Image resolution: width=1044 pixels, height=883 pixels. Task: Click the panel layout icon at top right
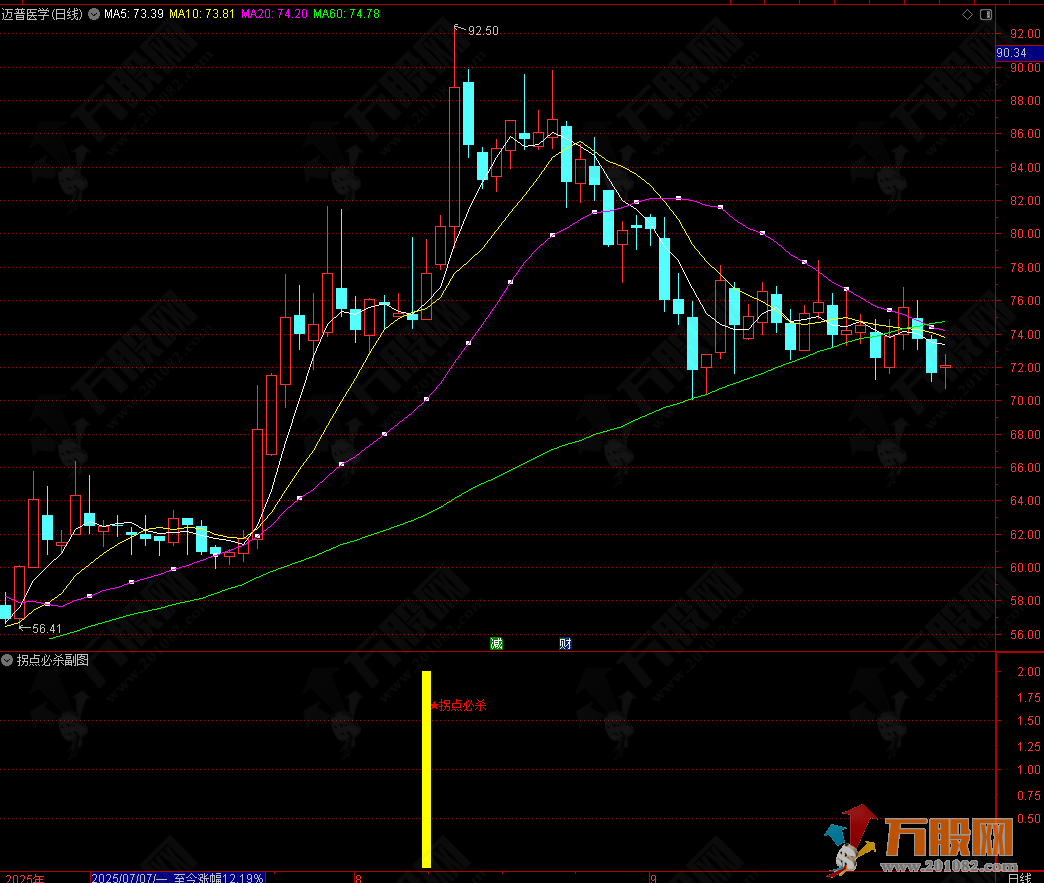[985, 15]
